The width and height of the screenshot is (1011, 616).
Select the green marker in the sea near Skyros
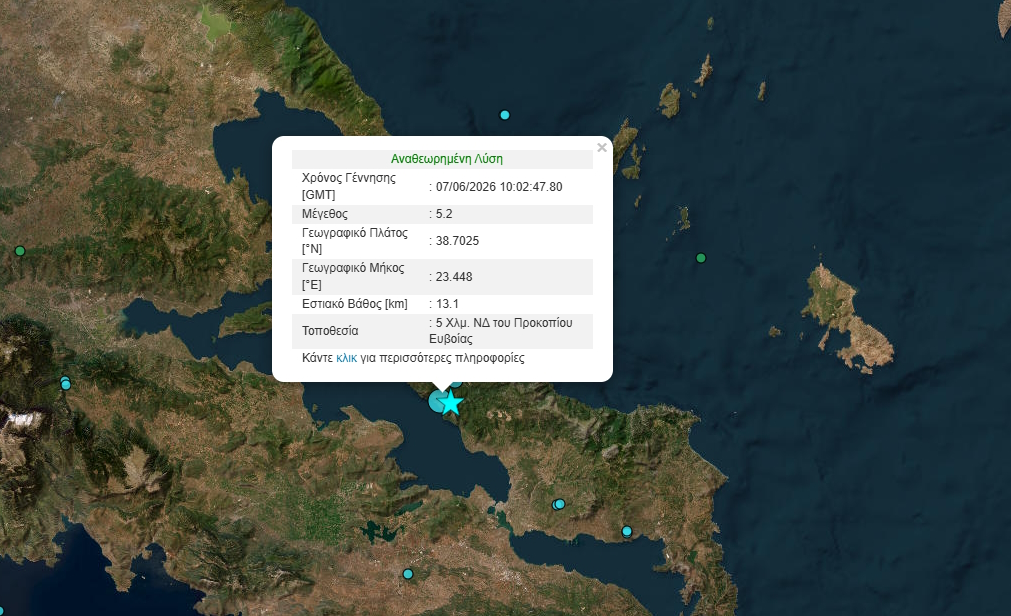(x=701, y=258)
